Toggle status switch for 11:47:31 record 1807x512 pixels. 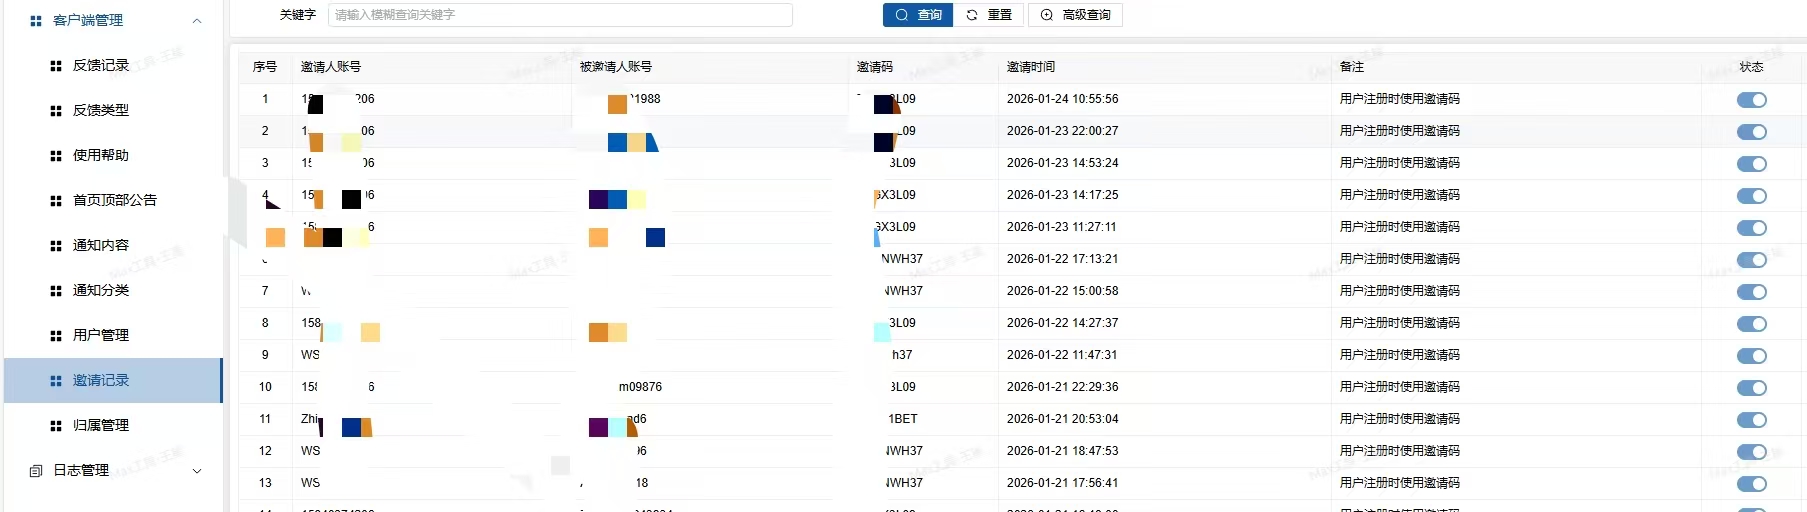click(1752, 356)
